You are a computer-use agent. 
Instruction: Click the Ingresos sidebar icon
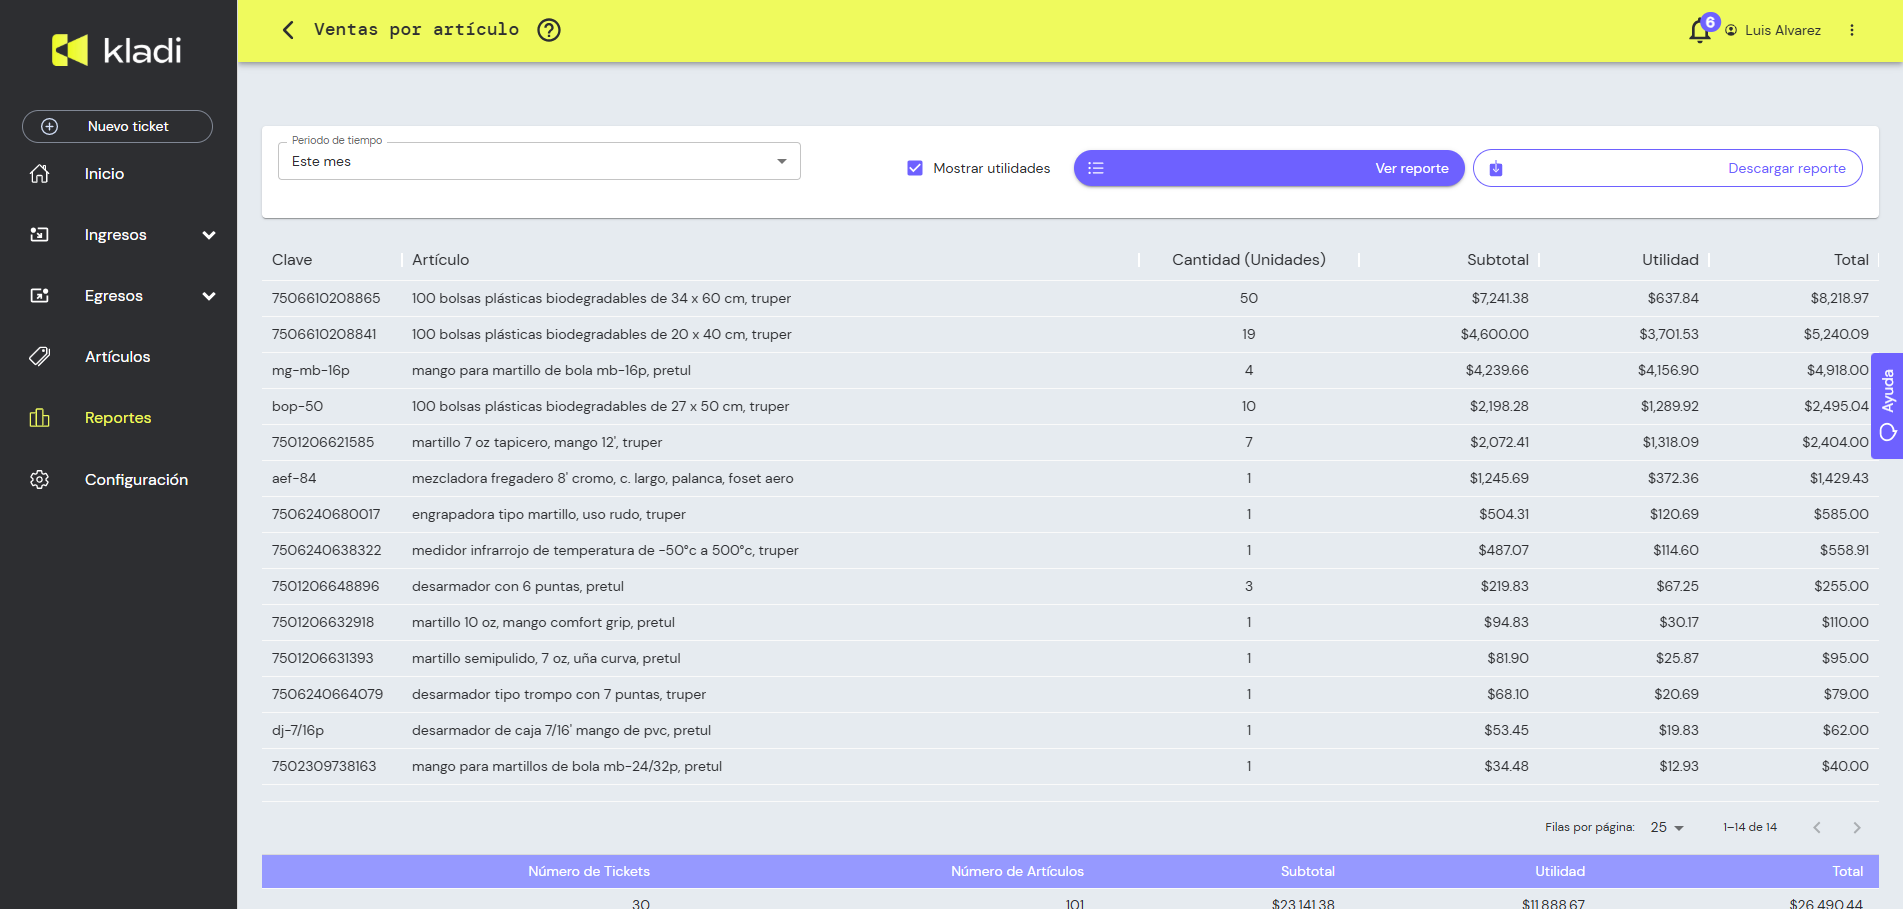point(40,235)
